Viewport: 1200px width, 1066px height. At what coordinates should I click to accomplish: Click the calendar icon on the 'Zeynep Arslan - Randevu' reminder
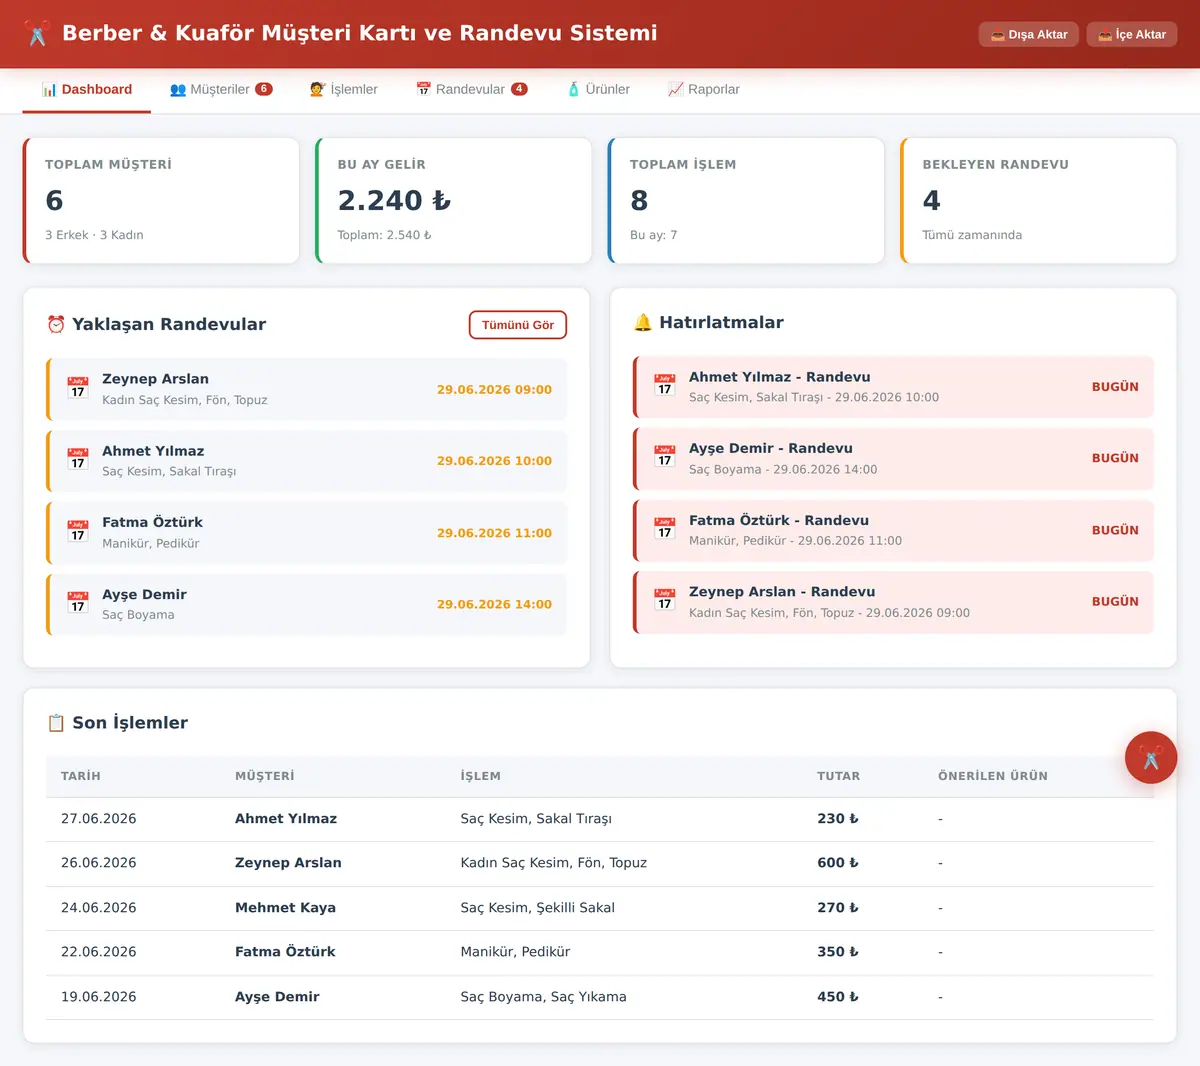tap(665, 601)
